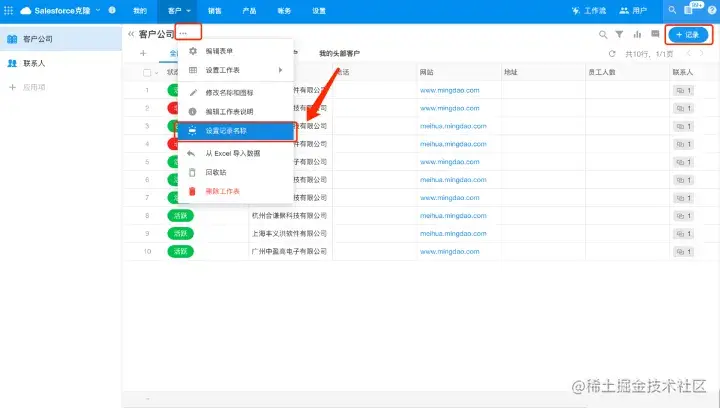Choose 编辑工作表说明 from the menu
Viewport: 720px width, 408px height.
point(236,112)
